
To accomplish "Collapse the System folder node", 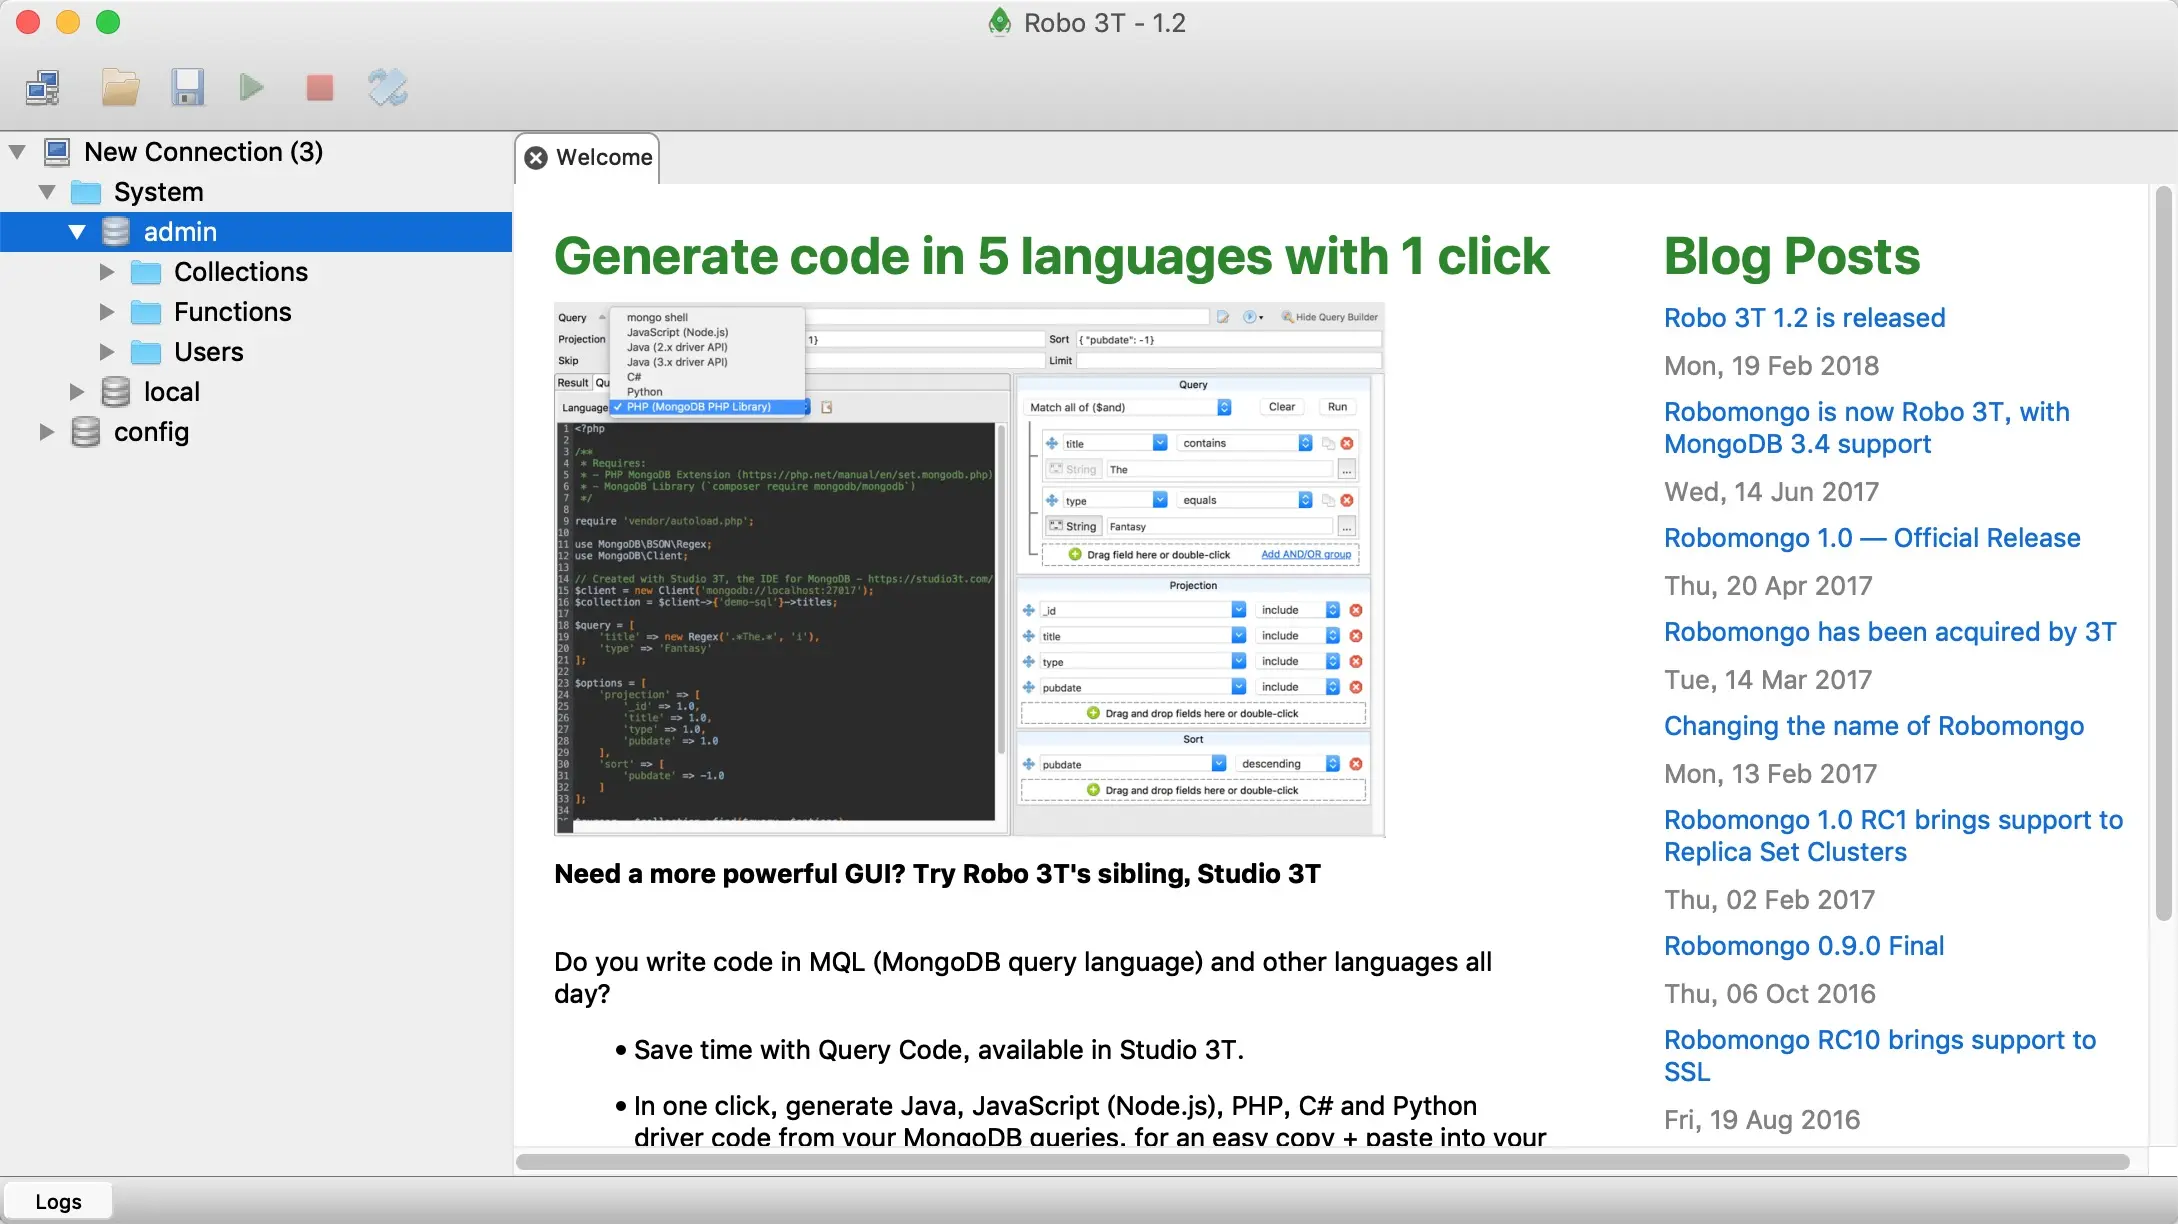I will 47,192.
